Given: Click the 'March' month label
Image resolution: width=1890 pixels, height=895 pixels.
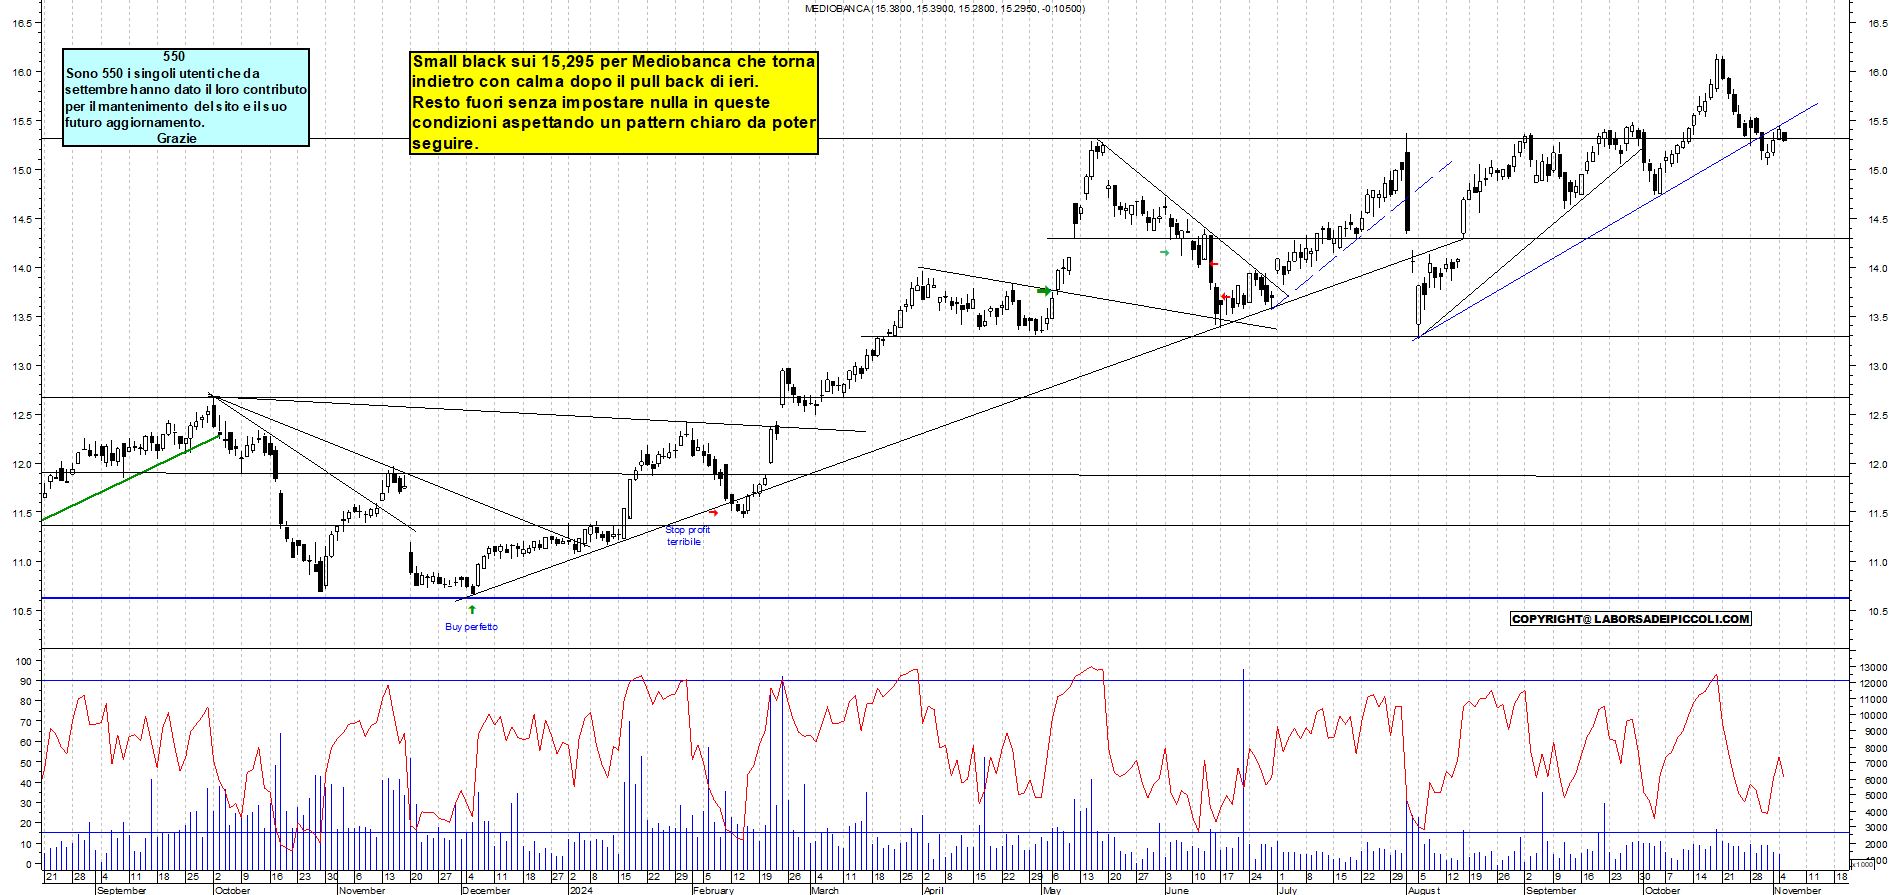Looking at the screenshot, I should coord(825,890).
